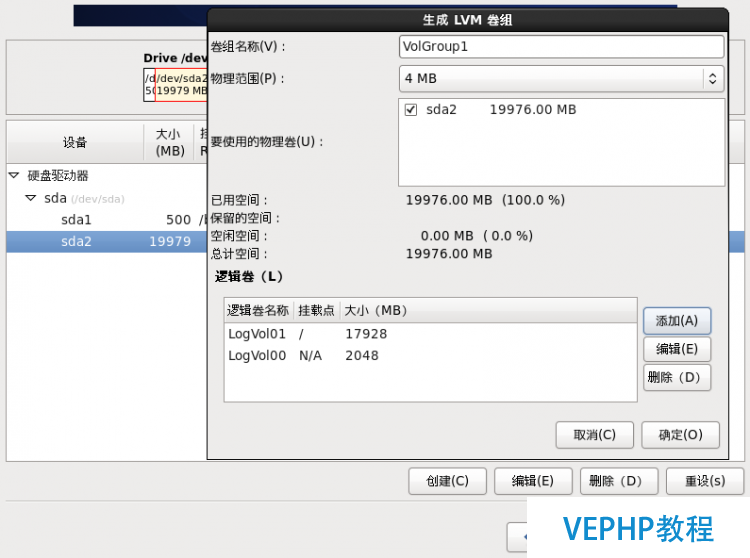The height and width of the screenshot is (558, 750).
Task: Toggle the sda2 physical volume checkbox
Action: (411, 110)
